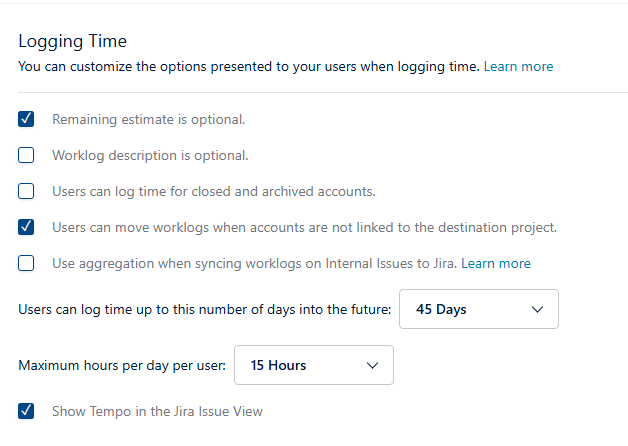Click the "Maximum hours per day per user" label
Screen dimensions: 628x446
[122, 365]
